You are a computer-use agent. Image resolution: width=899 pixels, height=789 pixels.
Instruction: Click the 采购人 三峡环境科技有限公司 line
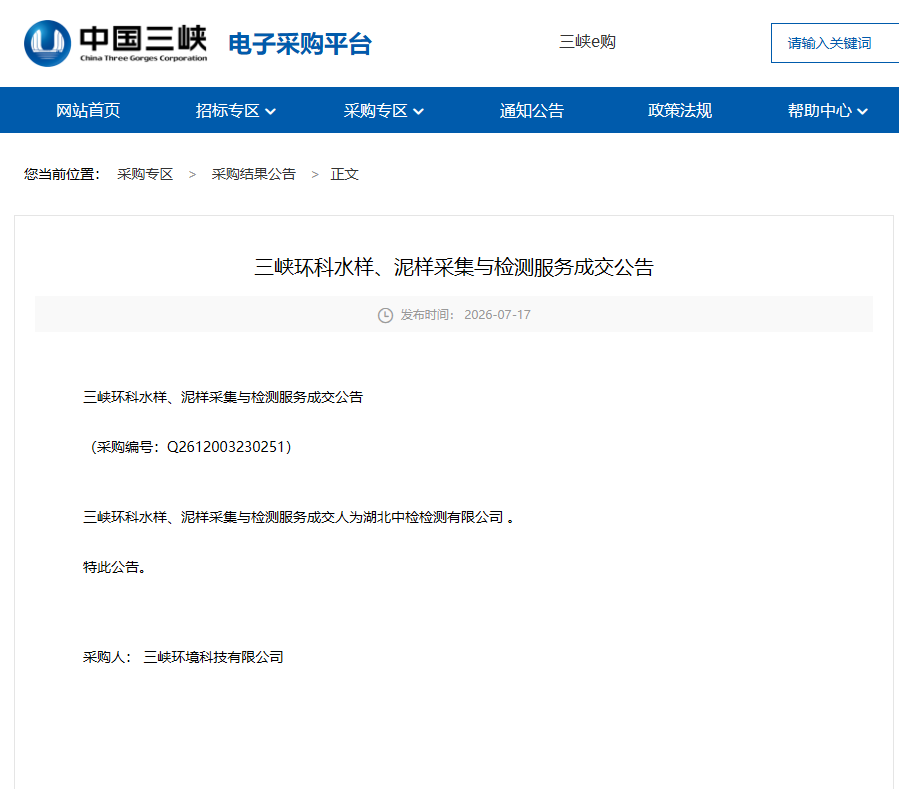[183, 657]
